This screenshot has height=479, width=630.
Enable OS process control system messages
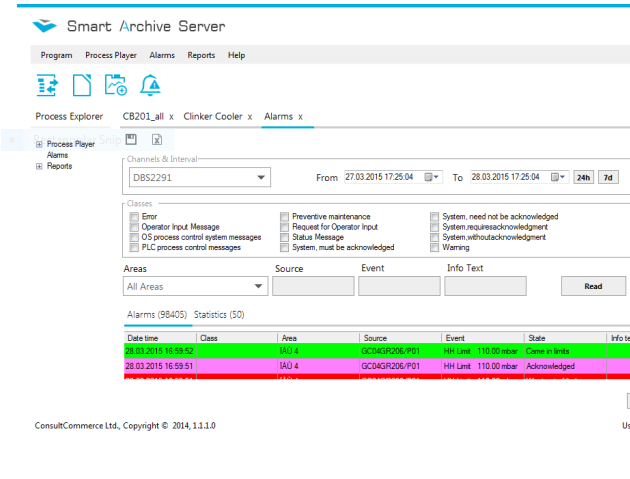click(134, 237)
